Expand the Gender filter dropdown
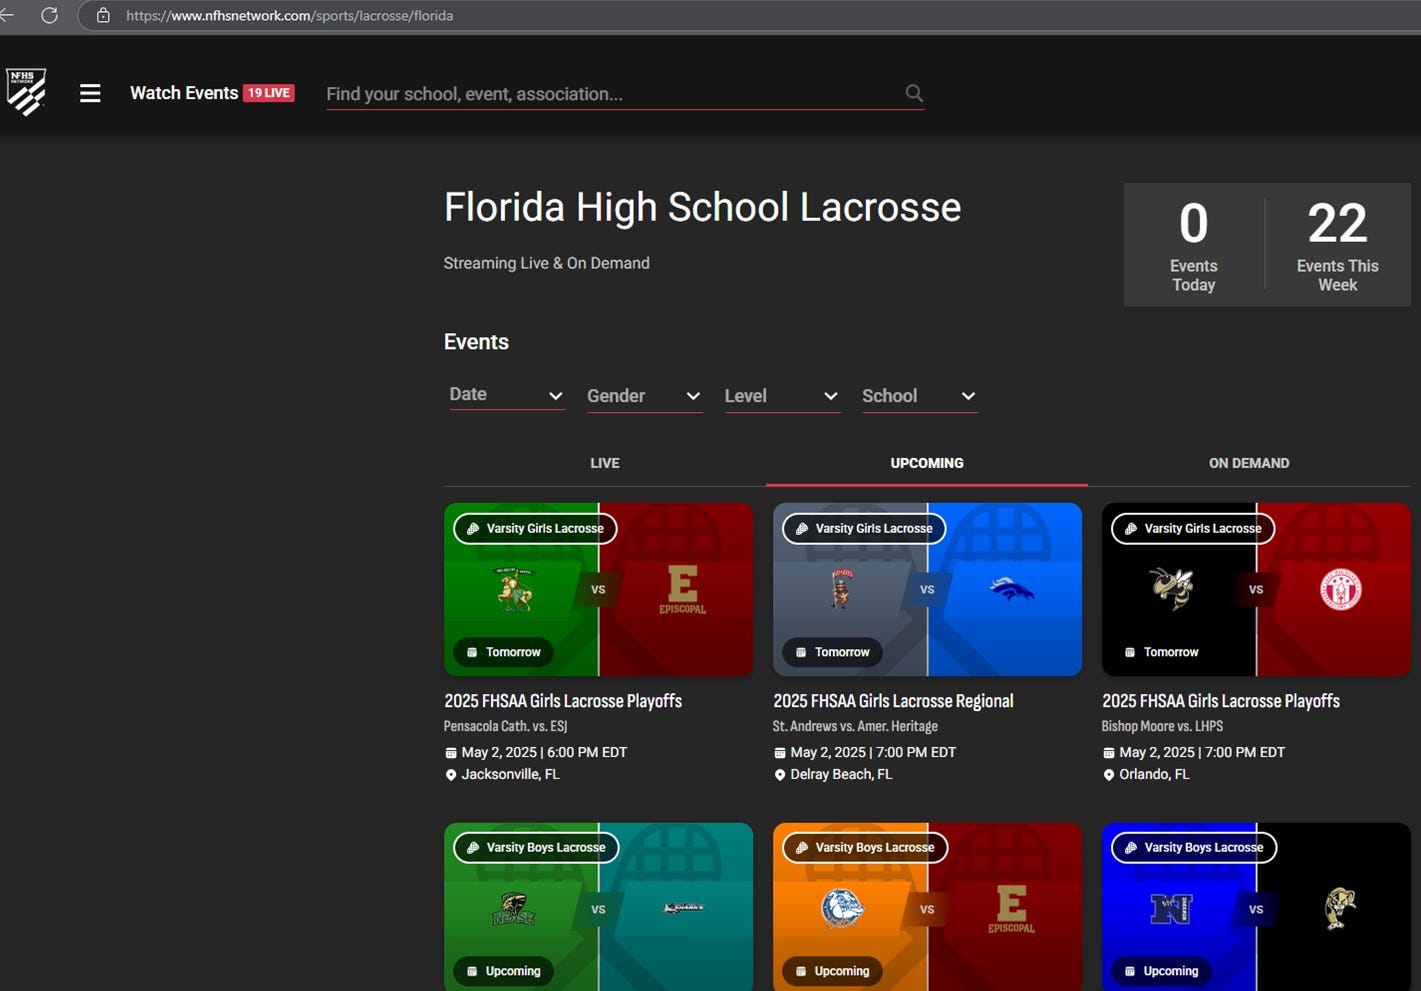Image resolution: width=1421 pixels, height=991 pixels. click(644, 396)
